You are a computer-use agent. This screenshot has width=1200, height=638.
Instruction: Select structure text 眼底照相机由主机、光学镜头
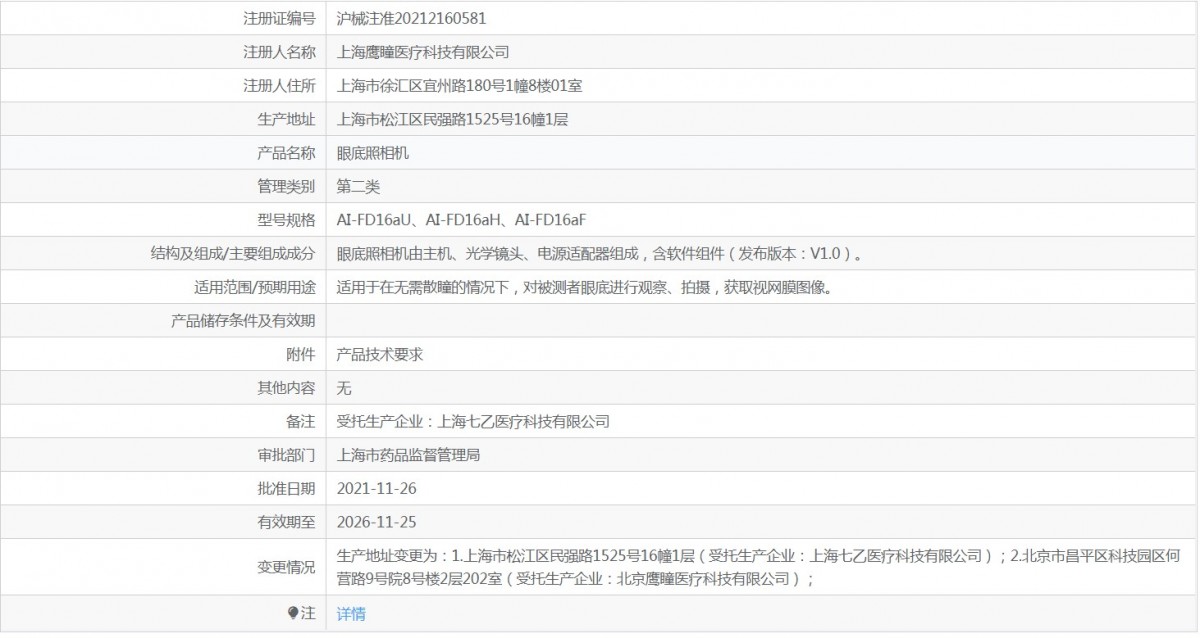click(x=432, y=254)
